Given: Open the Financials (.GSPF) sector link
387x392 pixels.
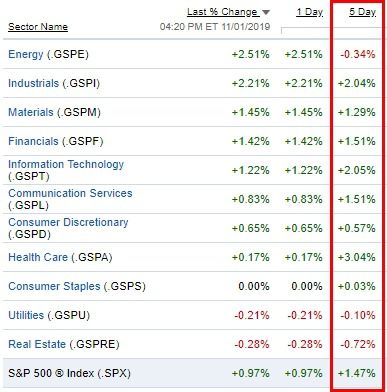Looking at the screenshot, I should point(55,141).
